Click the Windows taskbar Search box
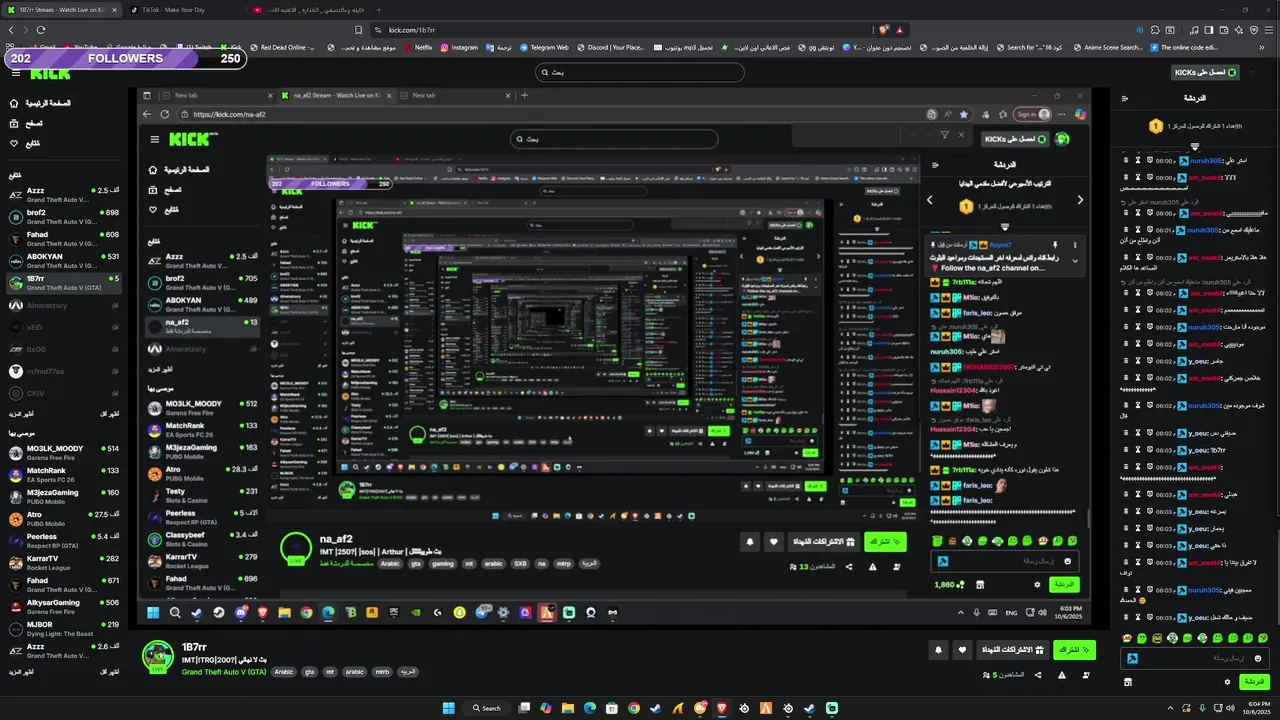 [x=485, y=708]
